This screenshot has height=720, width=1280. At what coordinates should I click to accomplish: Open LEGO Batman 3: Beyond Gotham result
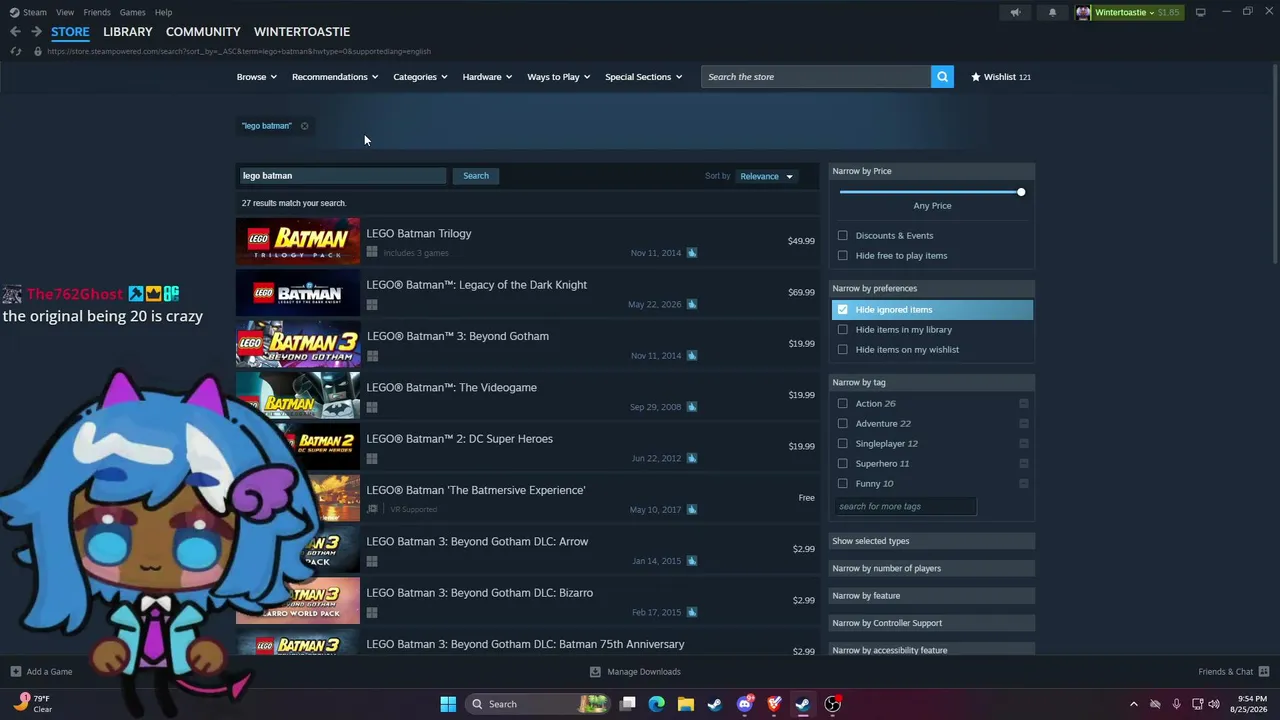[x=527, y=344]
